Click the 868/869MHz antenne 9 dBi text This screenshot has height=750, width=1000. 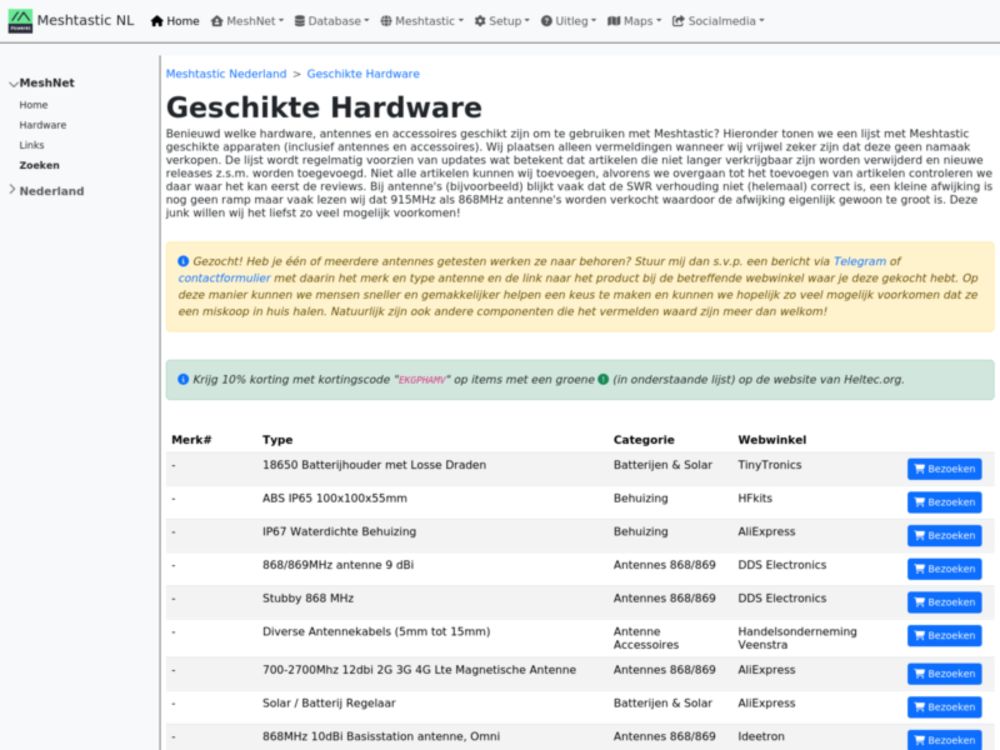337,564
